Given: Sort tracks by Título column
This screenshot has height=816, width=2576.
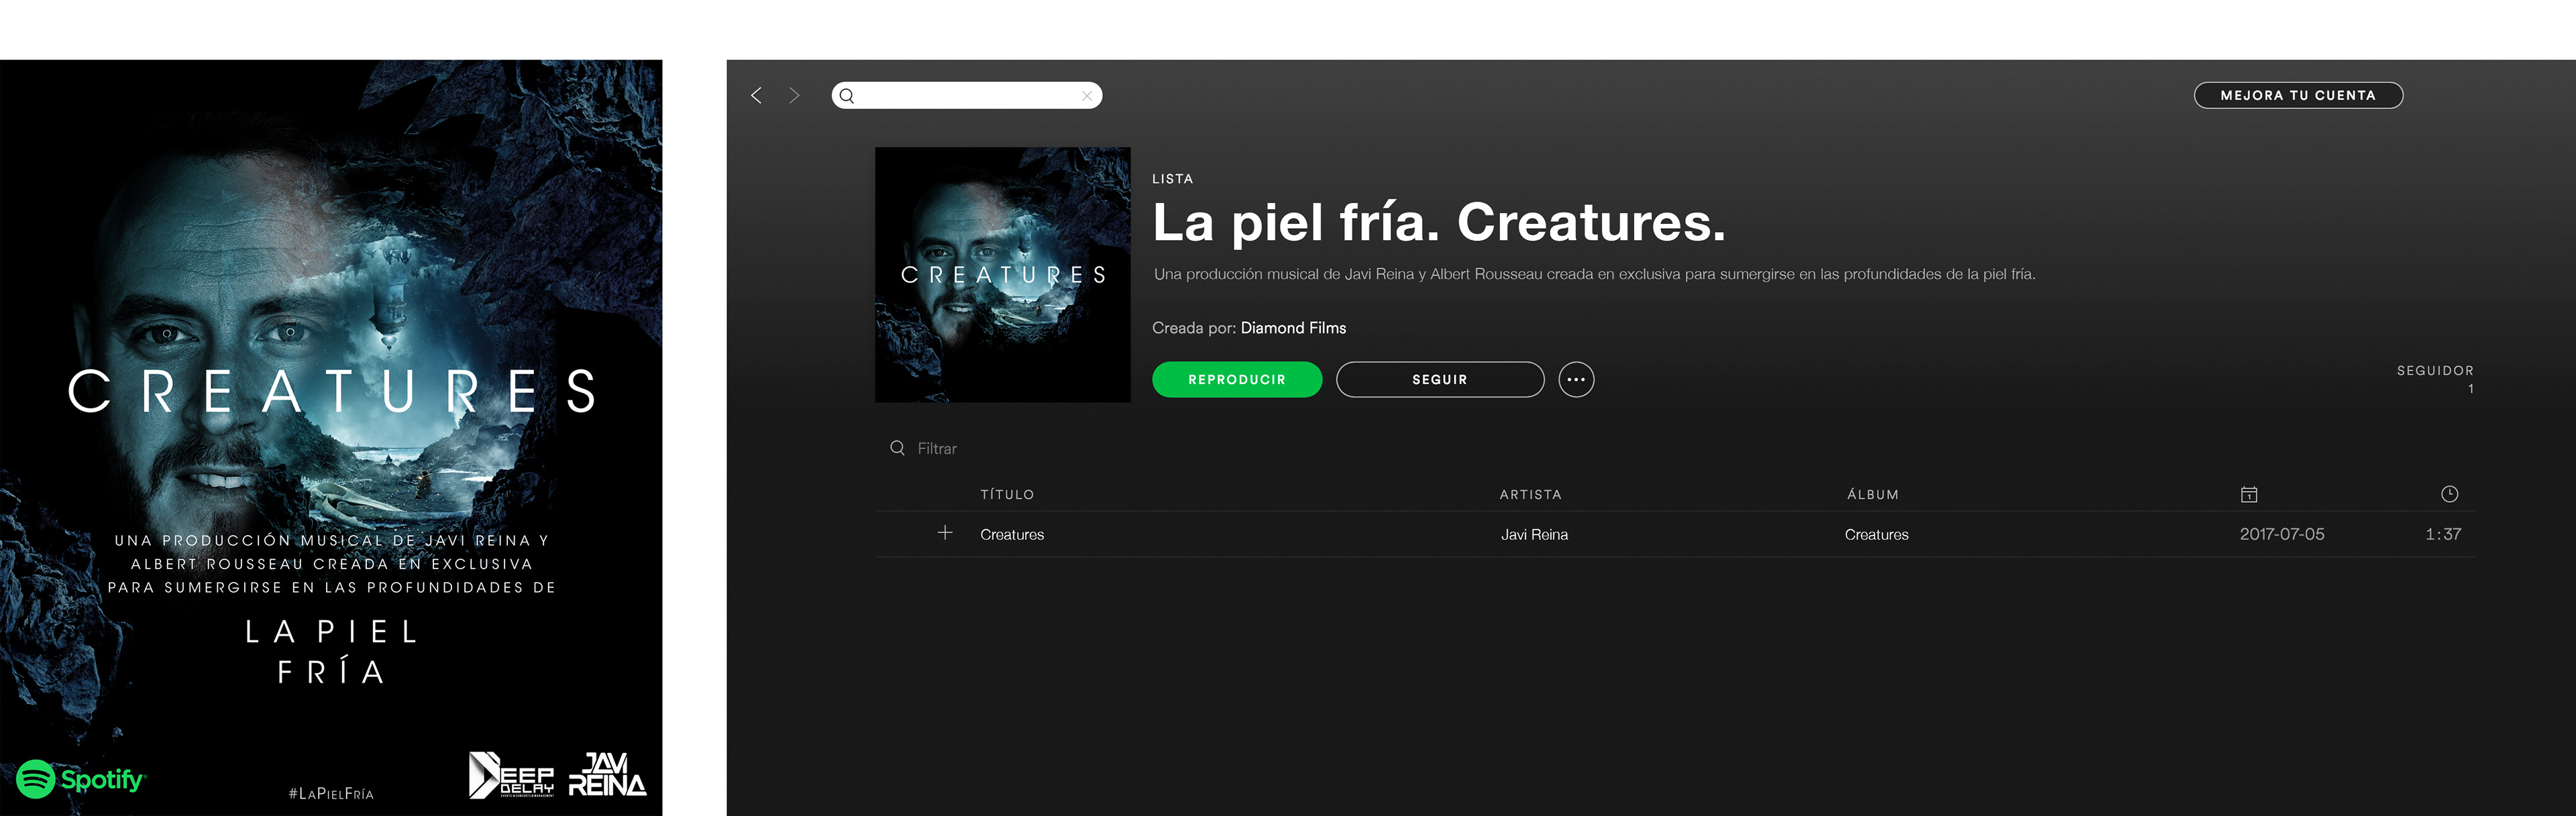Looking at the screenshot, I should 1007,495.
